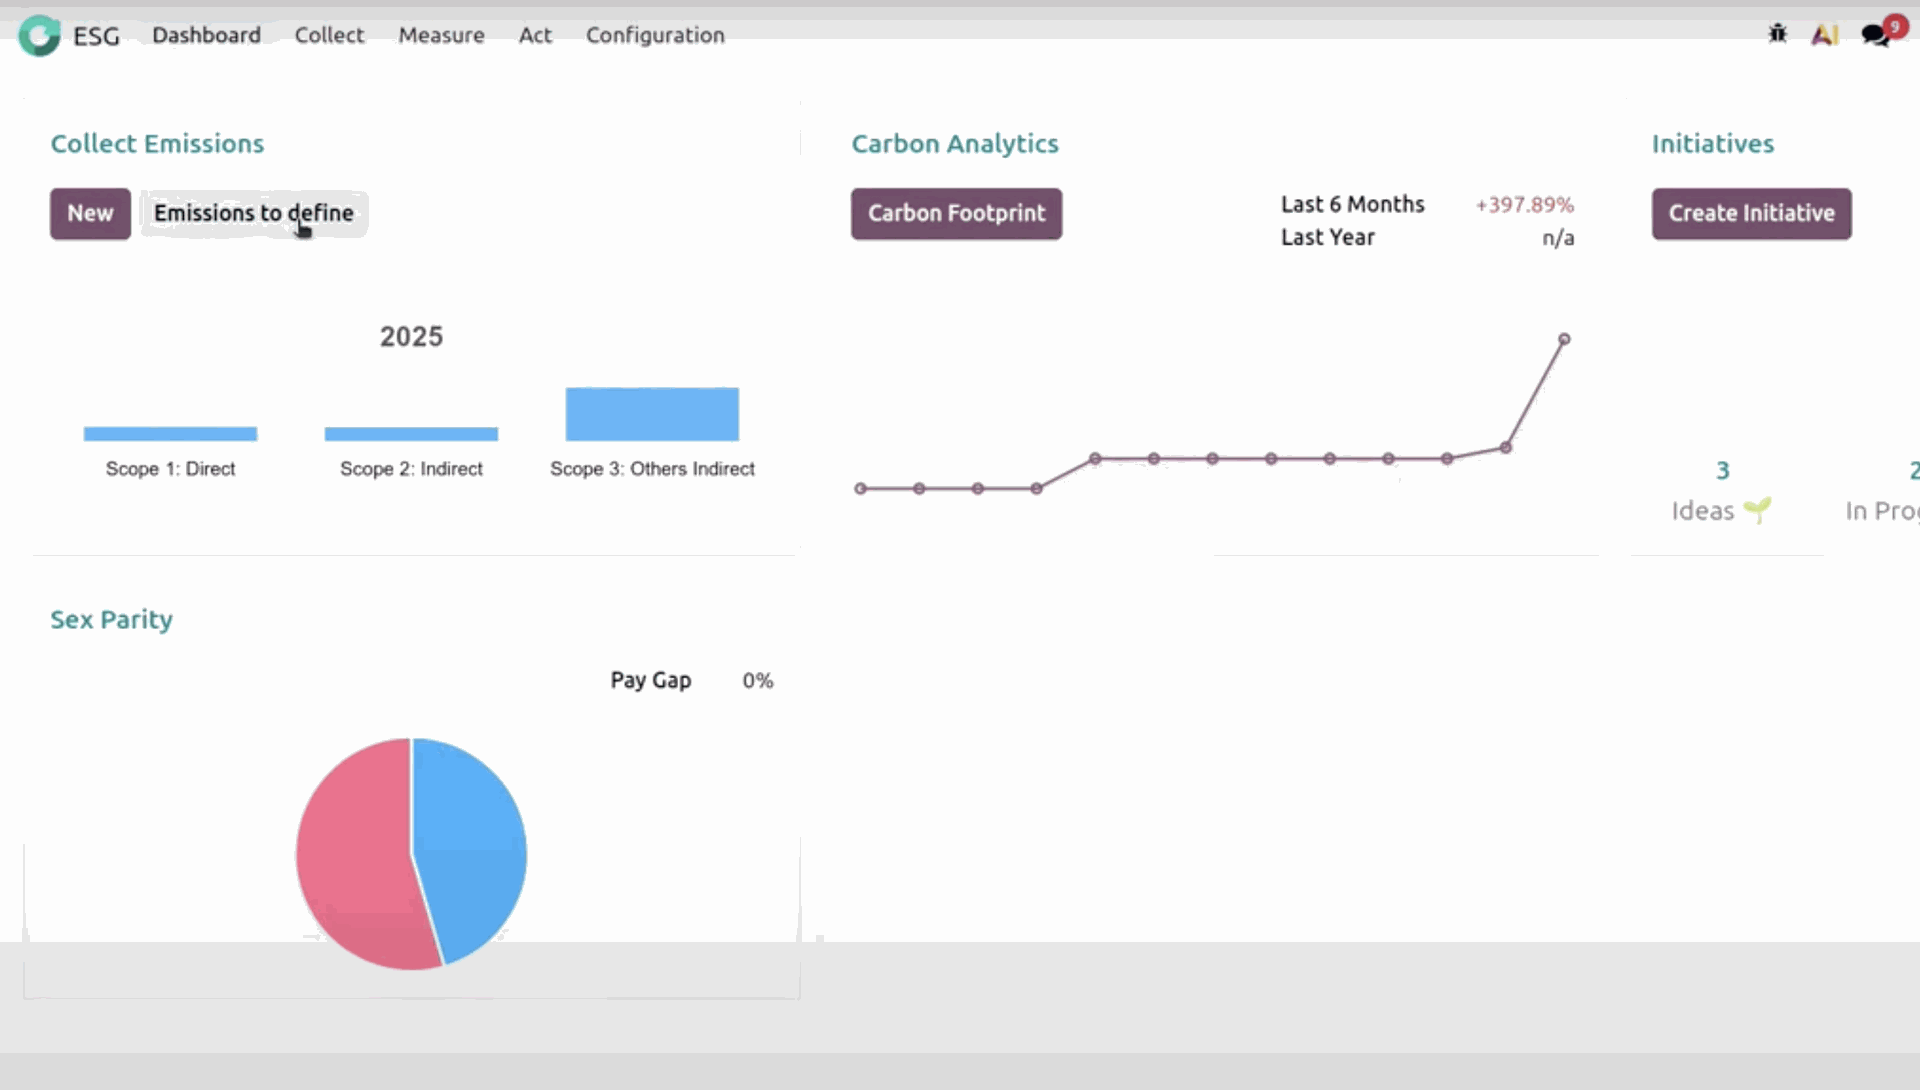Click the highest point on the carbon trend line
1920x1090 pixels.
[x=1565, y=338]
